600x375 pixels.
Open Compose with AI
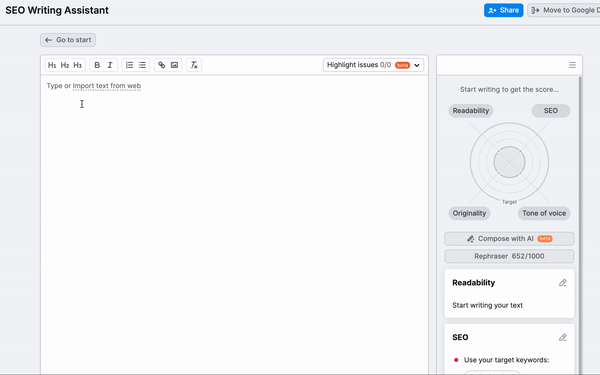[x=509, y=239]
